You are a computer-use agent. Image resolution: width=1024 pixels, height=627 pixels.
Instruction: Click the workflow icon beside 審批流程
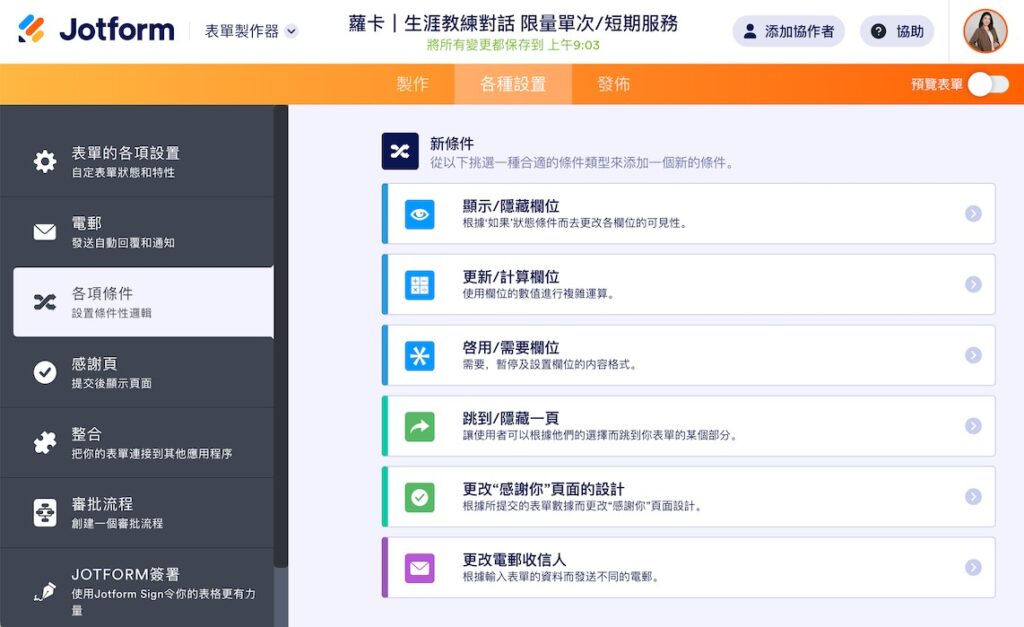(x=45, y=513)
